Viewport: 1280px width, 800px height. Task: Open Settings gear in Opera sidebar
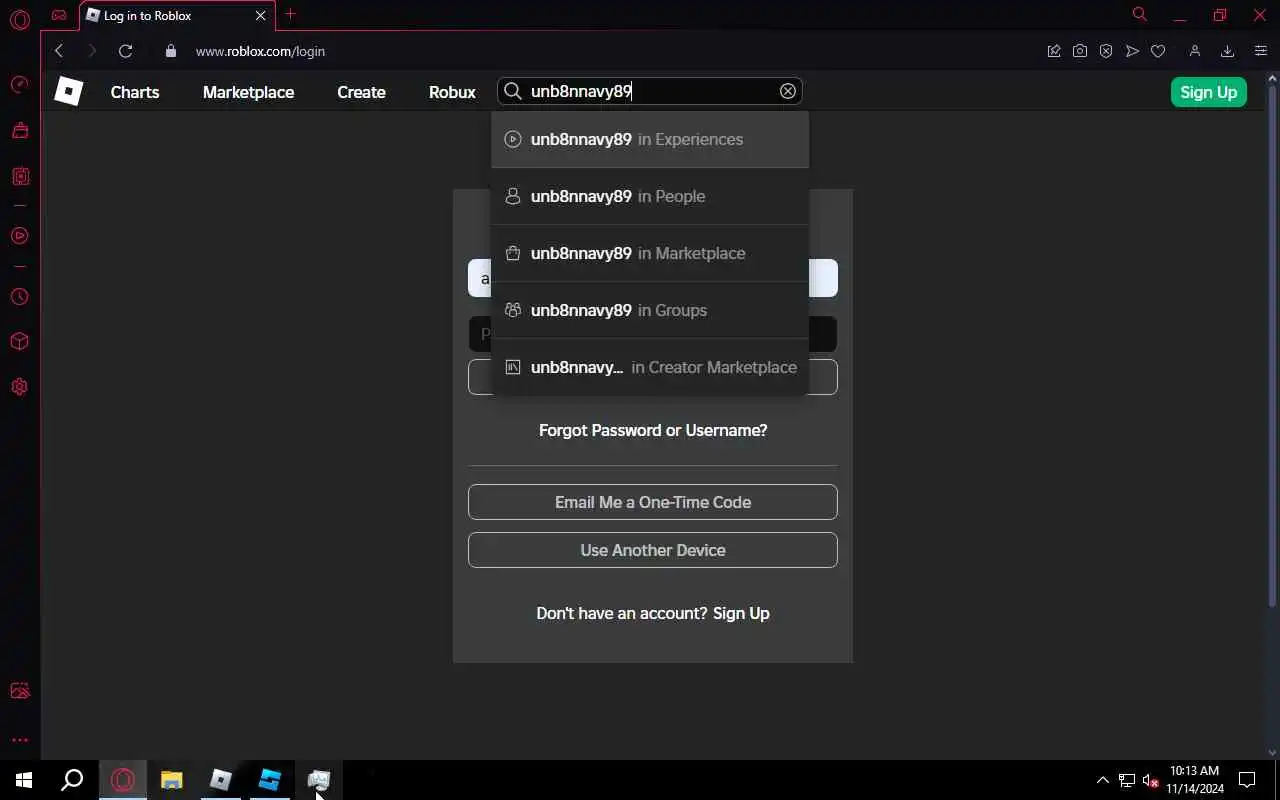click(19, 387)
